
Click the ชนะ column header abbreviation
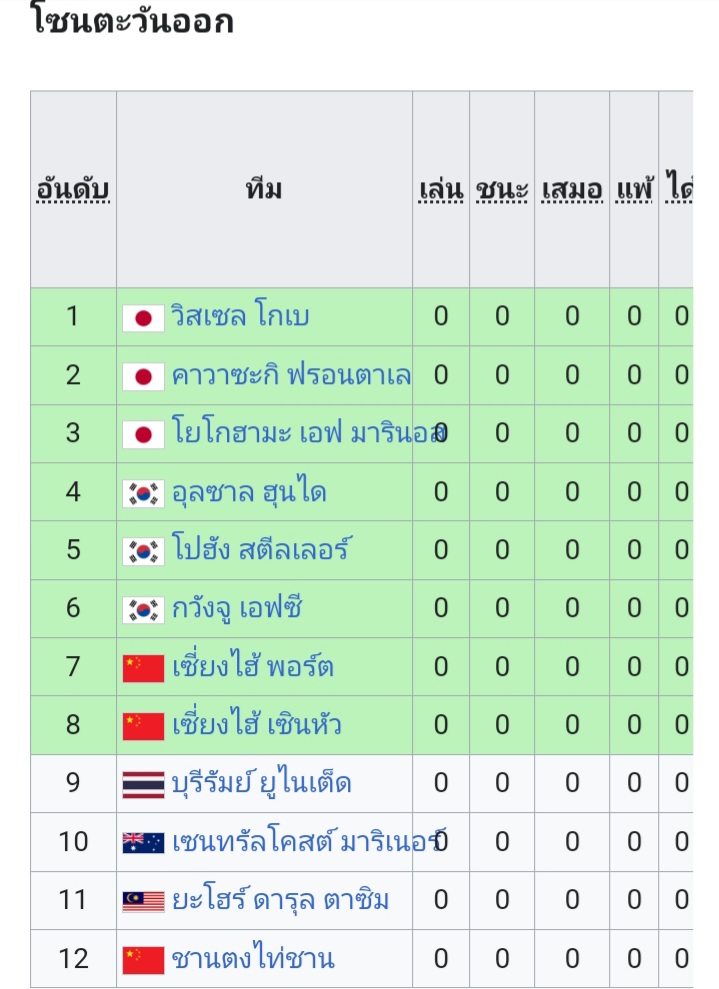pos(502,189)
